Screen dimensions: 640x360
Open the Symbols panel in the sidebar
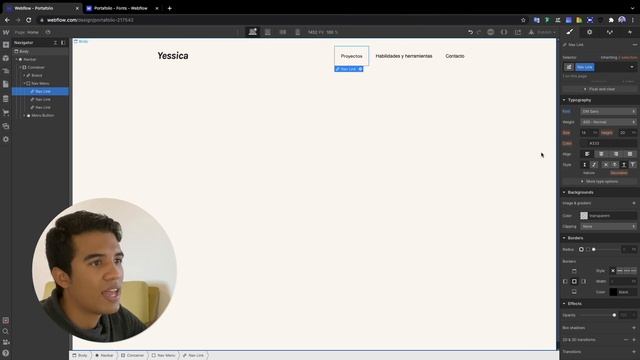point(6,58)
